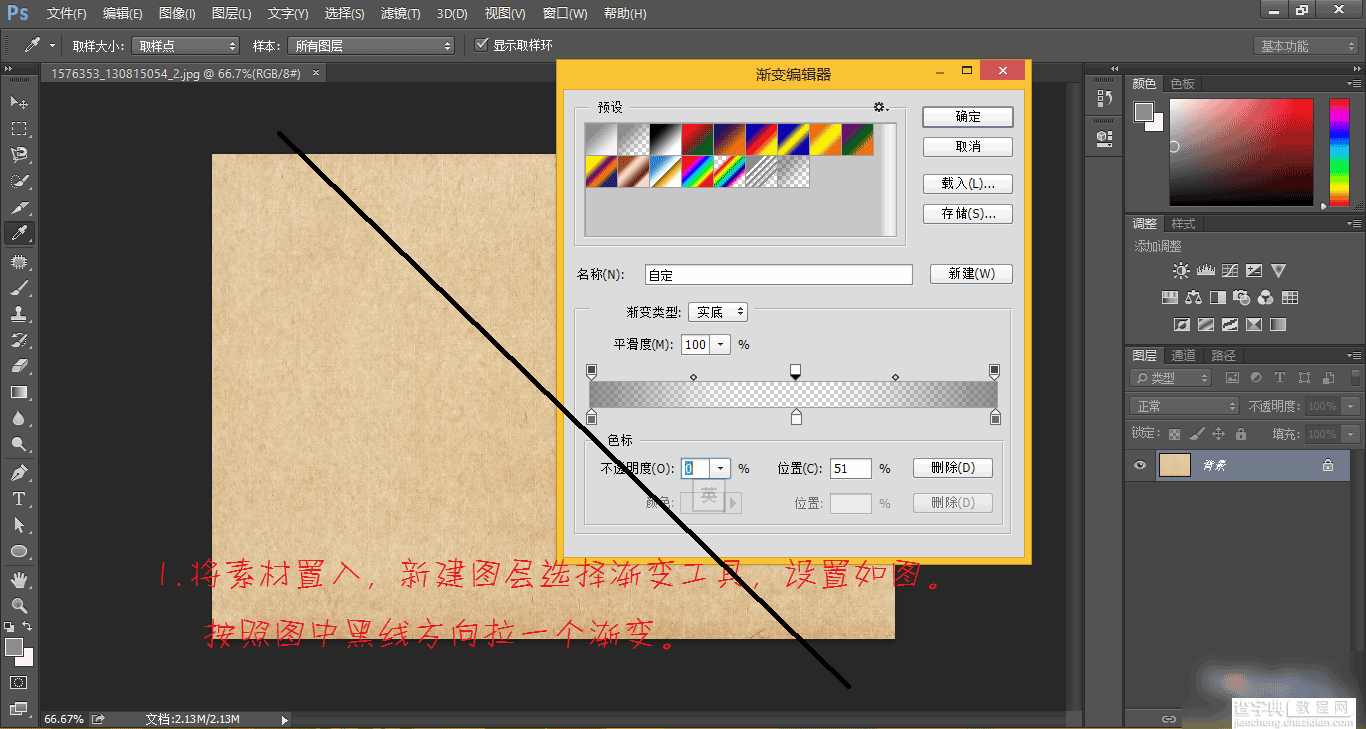Screen dimensions: 1366x729
Task: Open the gradient presets gear menu
Action: pyautogui.click(x=880, y=107)
